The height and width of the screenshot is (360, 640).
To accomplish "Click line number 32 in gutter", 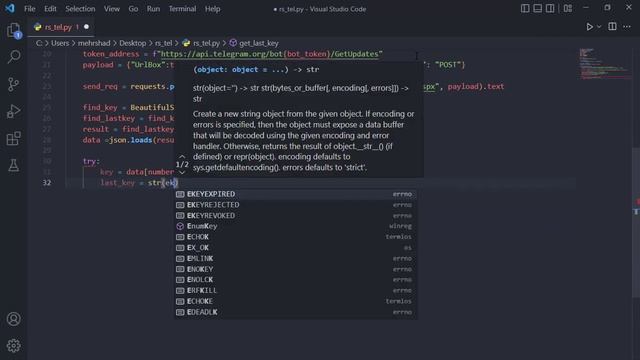I will click(47, 183).
